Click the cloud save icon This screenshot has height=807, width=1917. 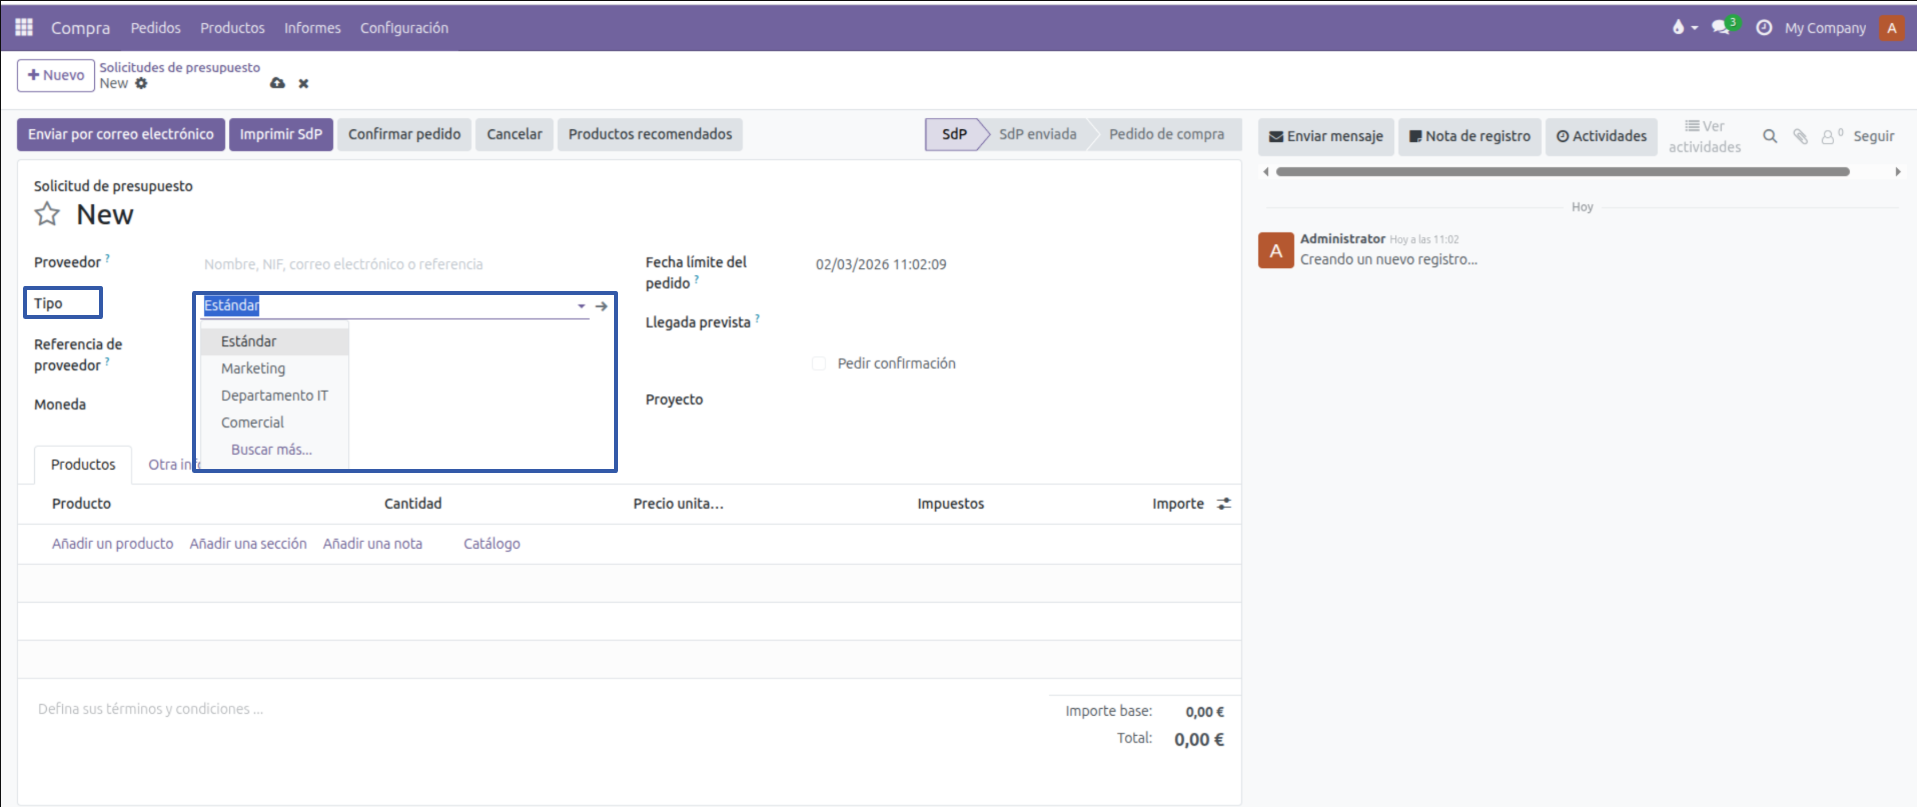(277, 83)
